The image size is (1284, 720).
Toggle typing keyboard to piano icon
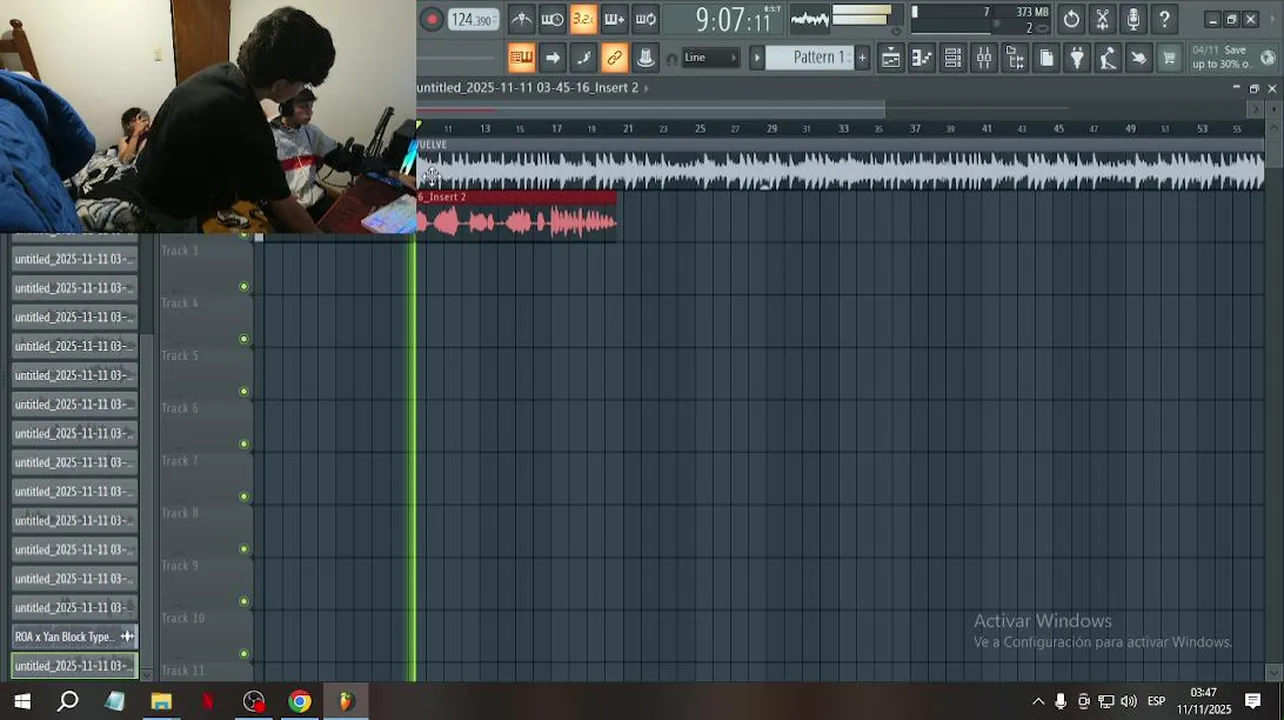521,58
